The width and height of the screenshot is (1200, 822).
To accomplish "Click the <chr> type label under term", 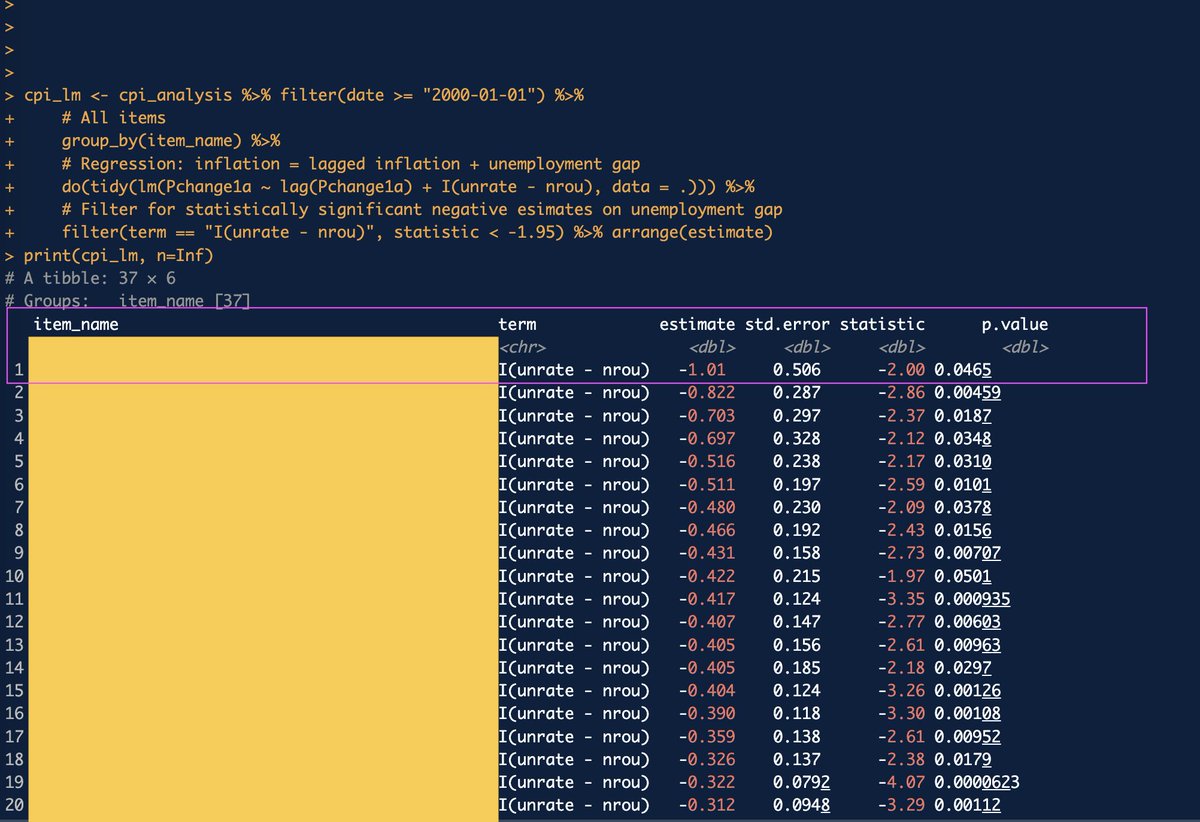I will 522,347.
